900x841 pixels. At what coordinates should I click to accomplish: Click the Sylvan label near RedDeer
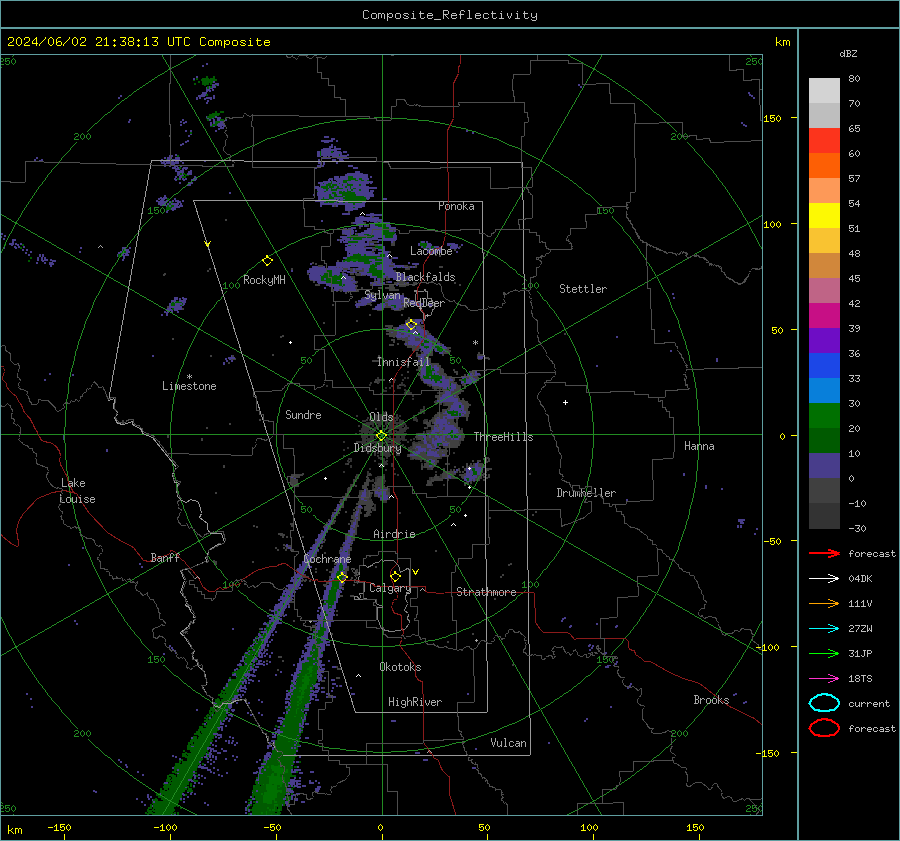[382, 295]
